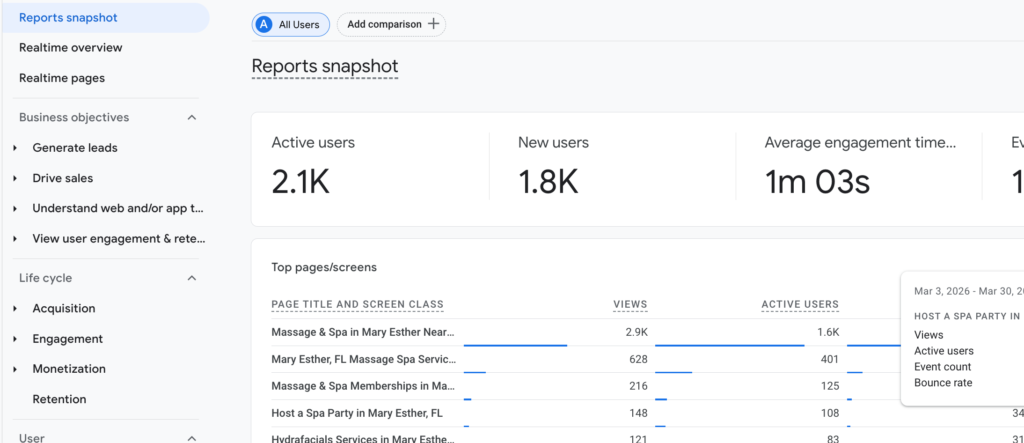Expand the Drive sales arrow
This screenshot has width=1024, height=443.
tap(16, 178)
